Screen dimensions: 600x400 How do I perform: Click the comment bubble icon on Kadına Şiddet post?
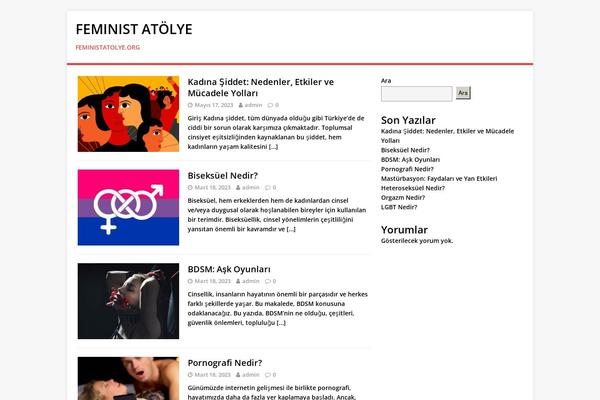coord(270,105)
